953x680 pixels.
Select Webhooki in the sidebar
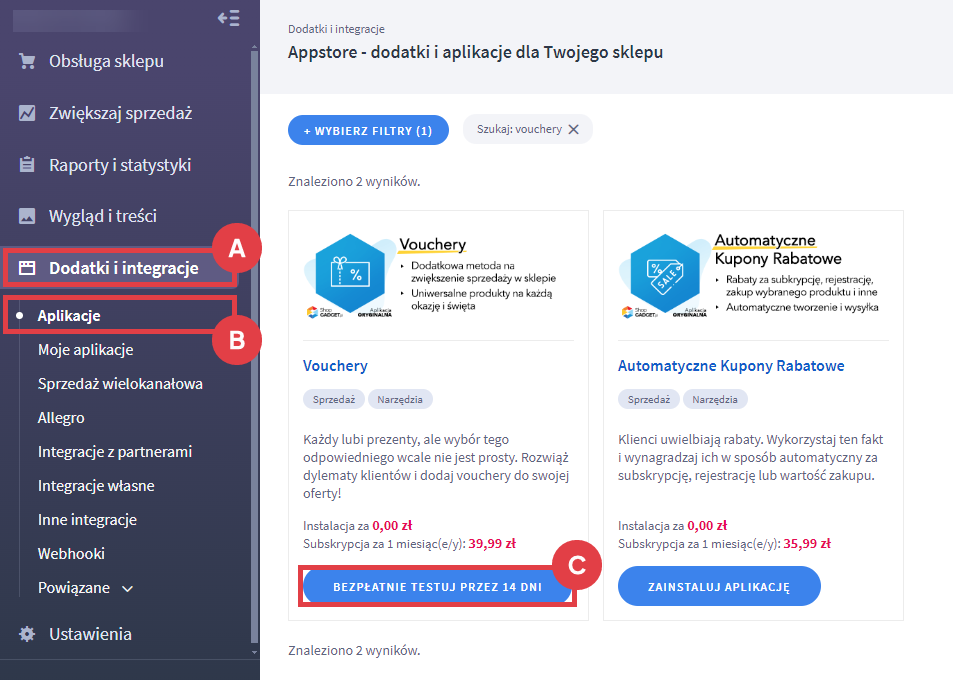[x=71, y=553]
